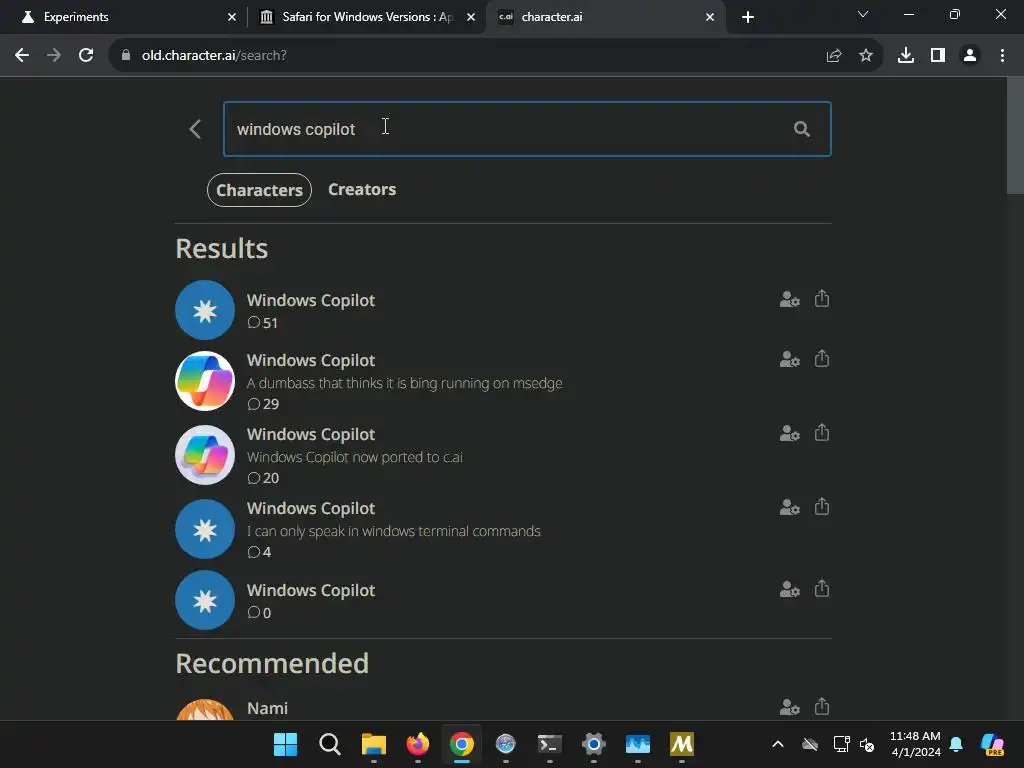1024x768 pixels.
Task: Share the Windows Copilot with 20 chats
Action: pos(822,432)
